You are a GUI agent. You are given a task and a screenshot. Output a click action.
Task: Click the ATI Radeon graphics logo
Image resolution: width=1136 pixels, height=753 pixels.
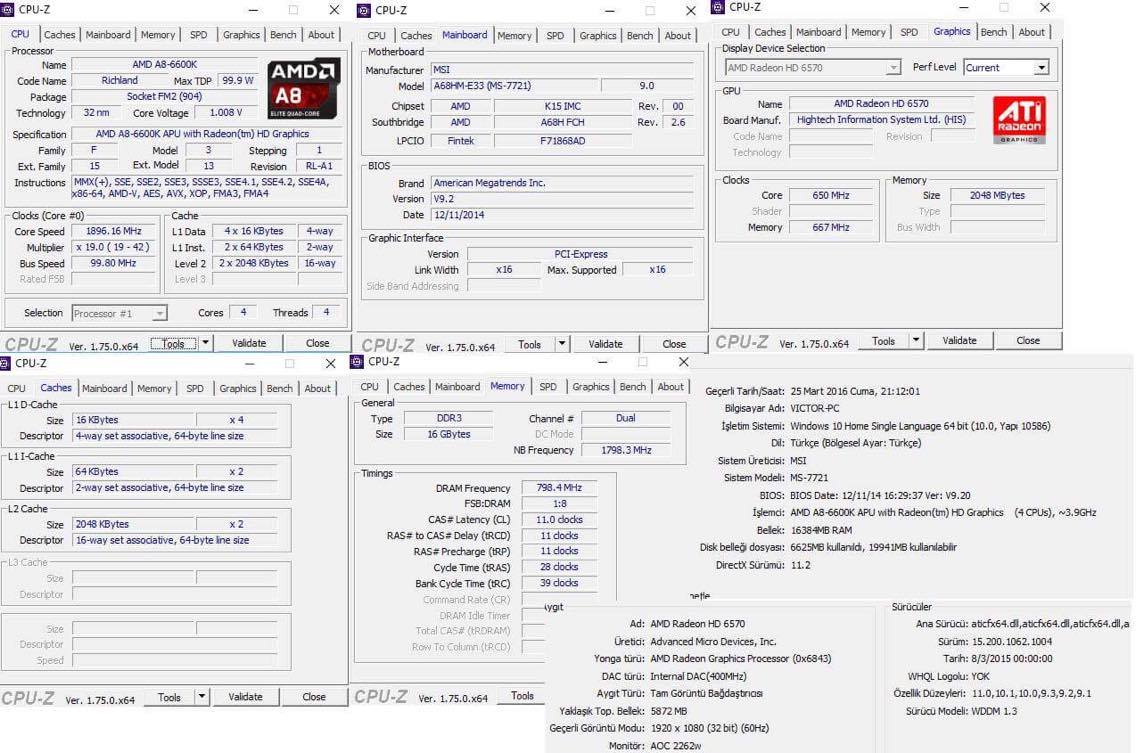[x=1019, y=120]
